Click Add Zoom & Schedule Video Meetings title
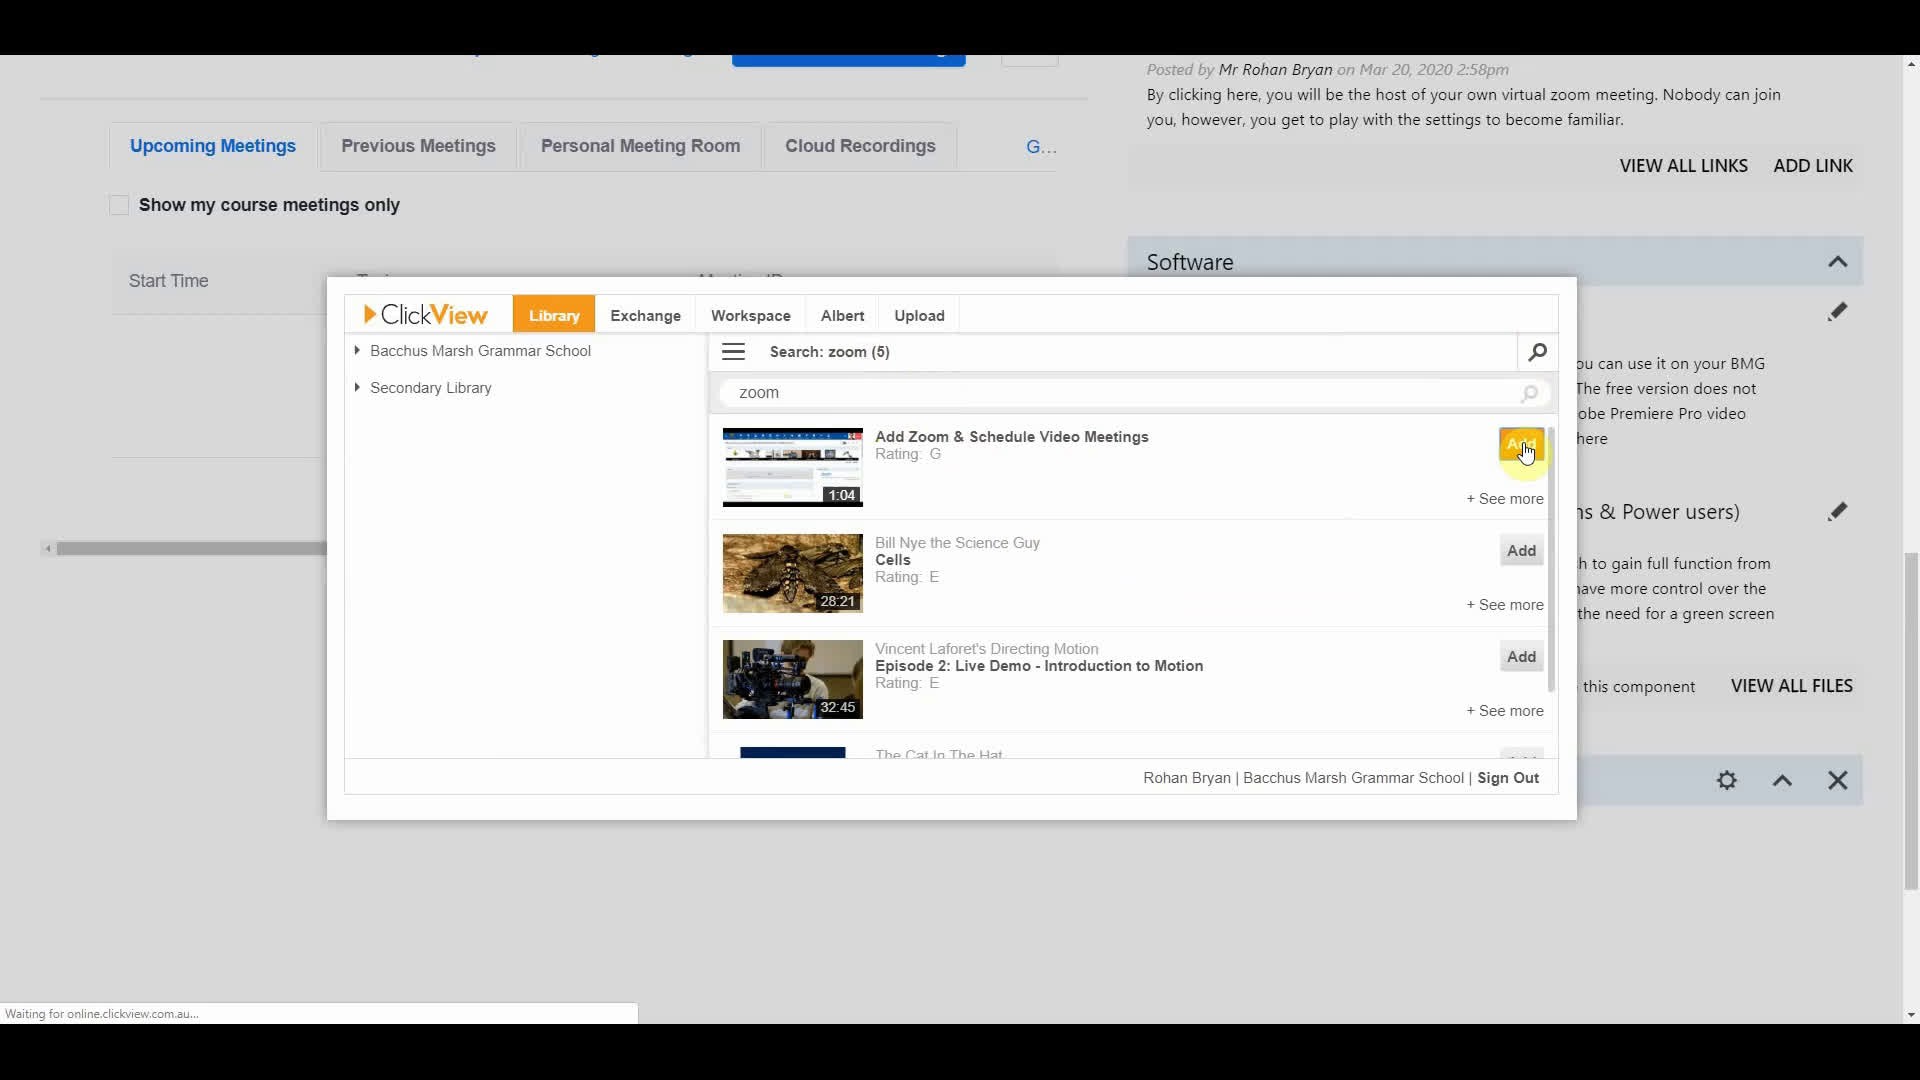1920x1080 pixels. [x=1011, y=437]
